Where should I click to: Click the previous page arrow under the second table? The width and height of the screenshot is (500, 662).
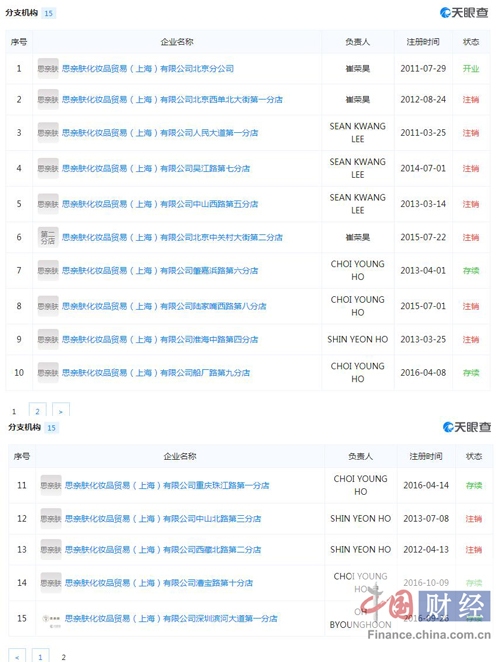pos(17,656)
